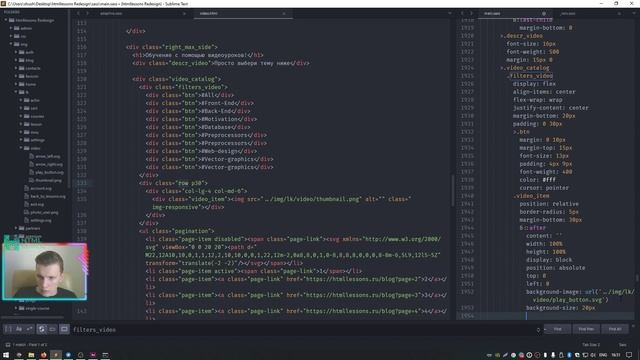Open Firefox from the taskbar
This screenshot has width=640, height=360.
pos(43,355)
